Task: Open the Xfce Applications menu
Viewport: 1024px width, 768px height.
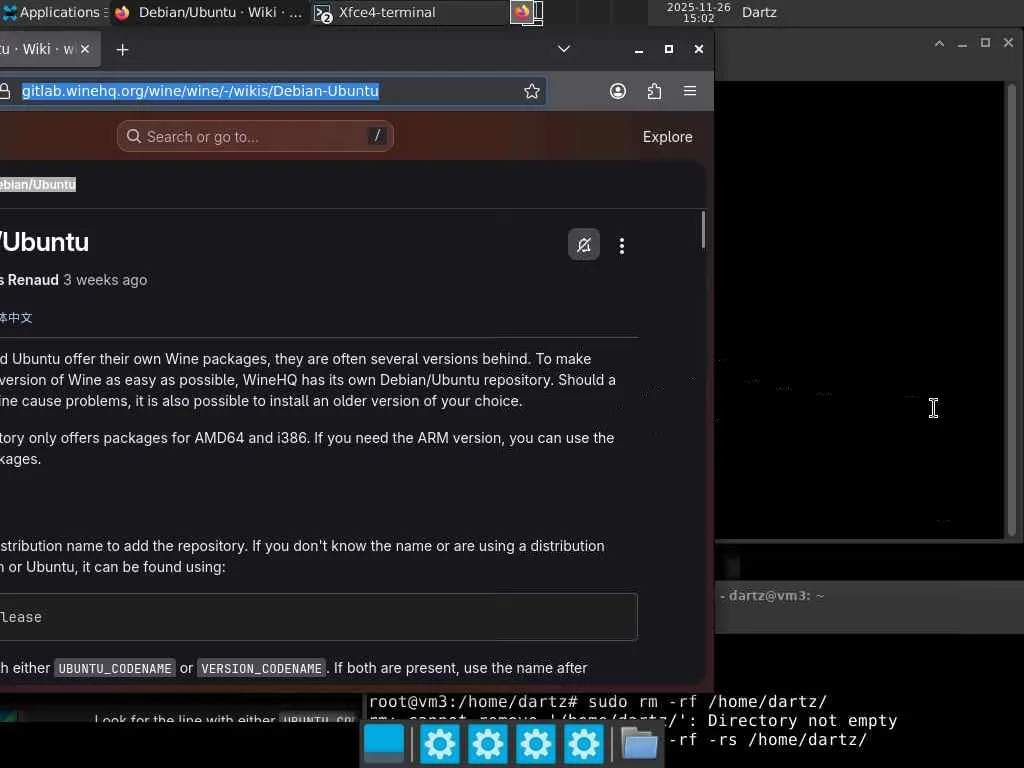Action: 54,12
